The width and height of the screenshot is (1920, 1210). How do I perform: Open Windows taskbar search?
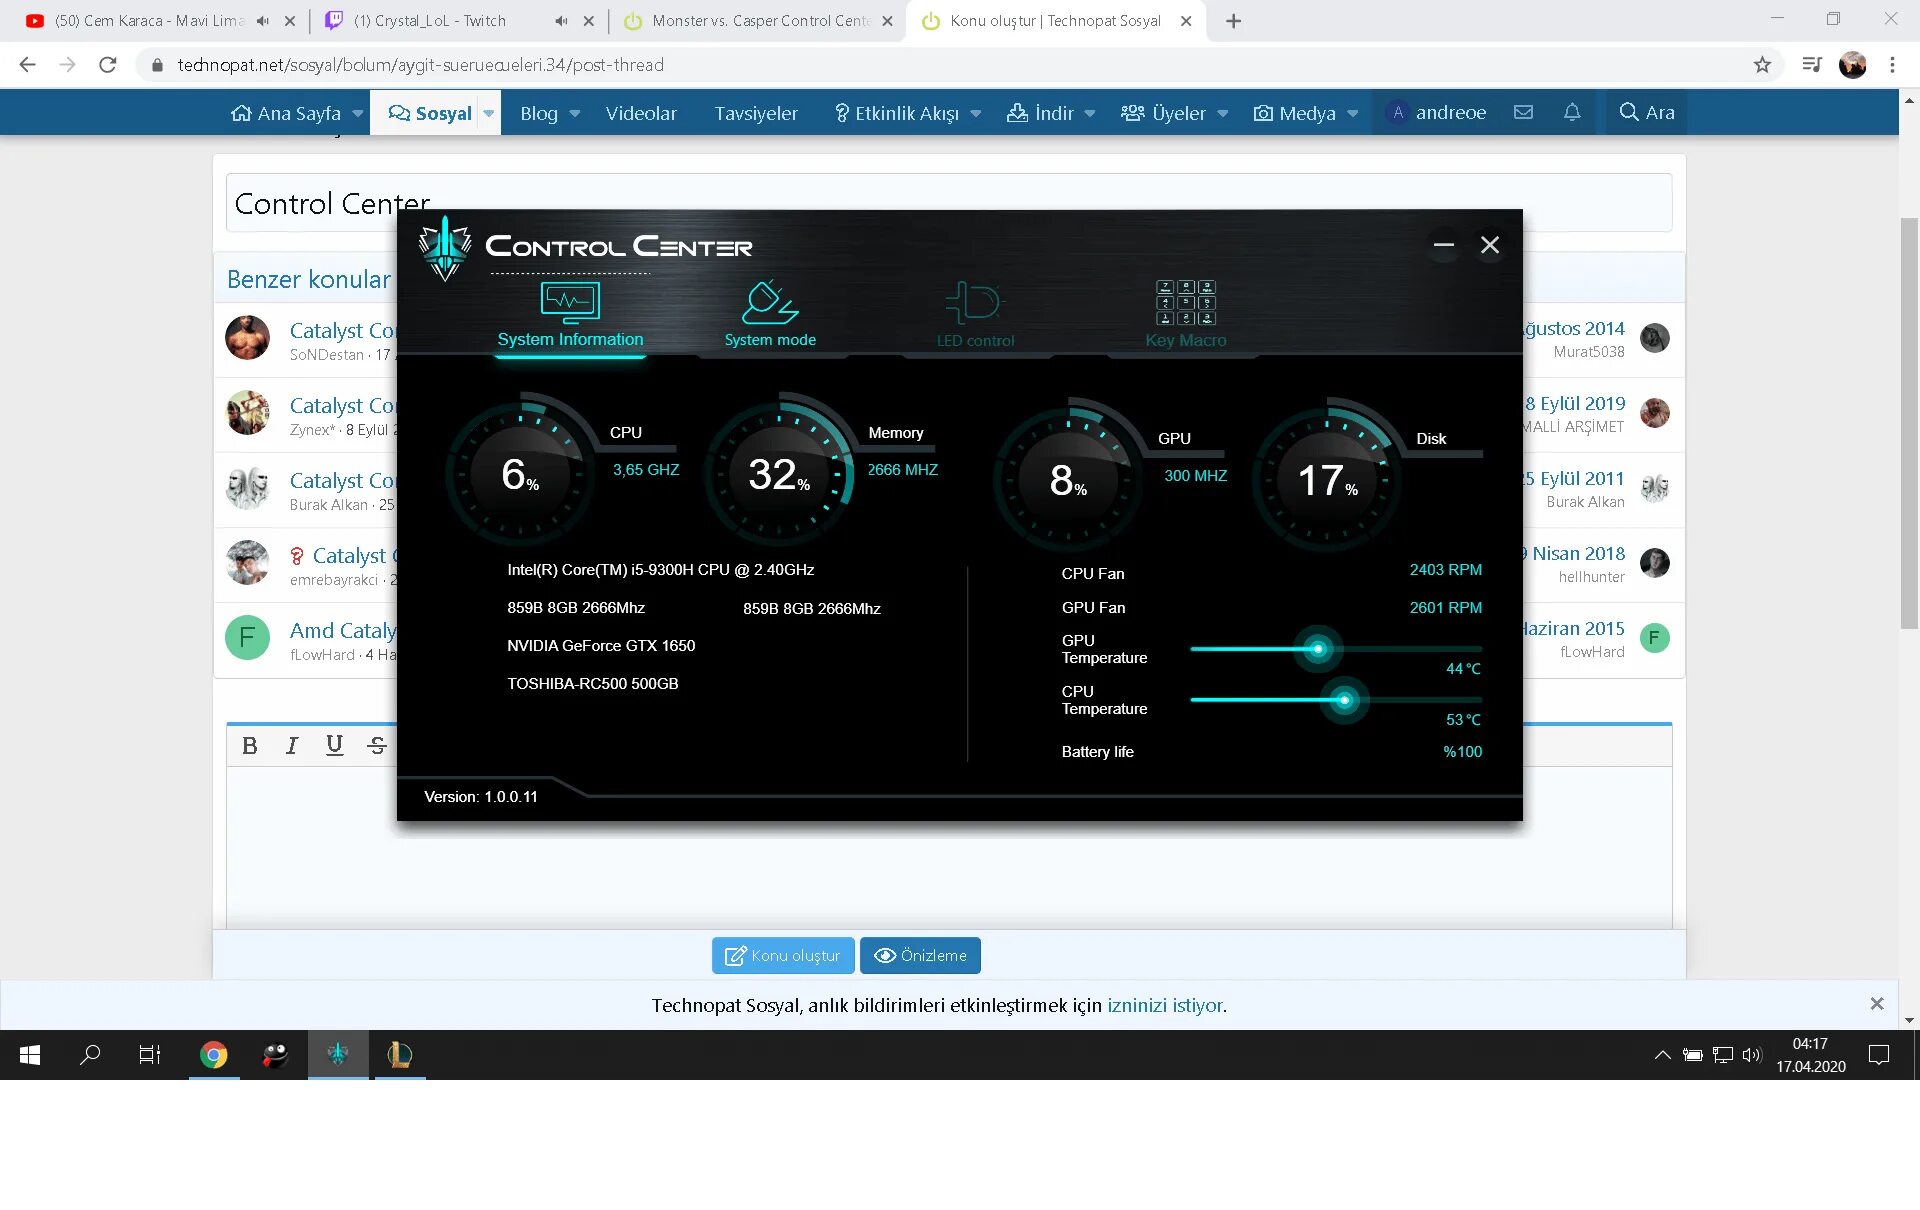[x=90, y=1055]
